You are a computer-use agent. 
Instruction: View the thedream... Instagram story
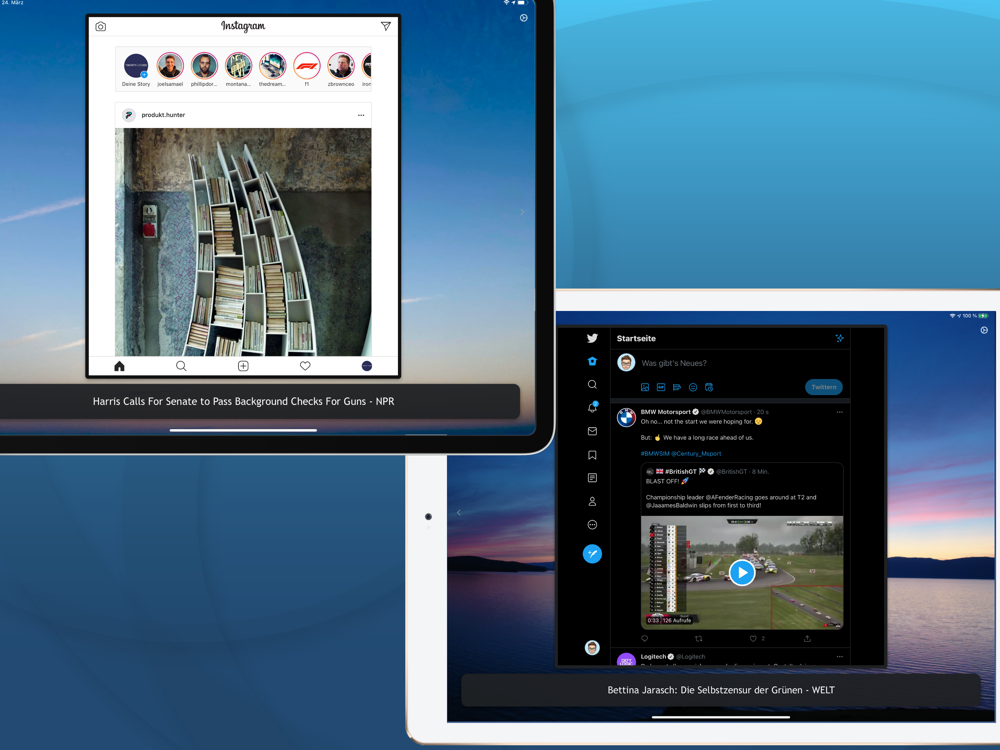tap(272, 66)
